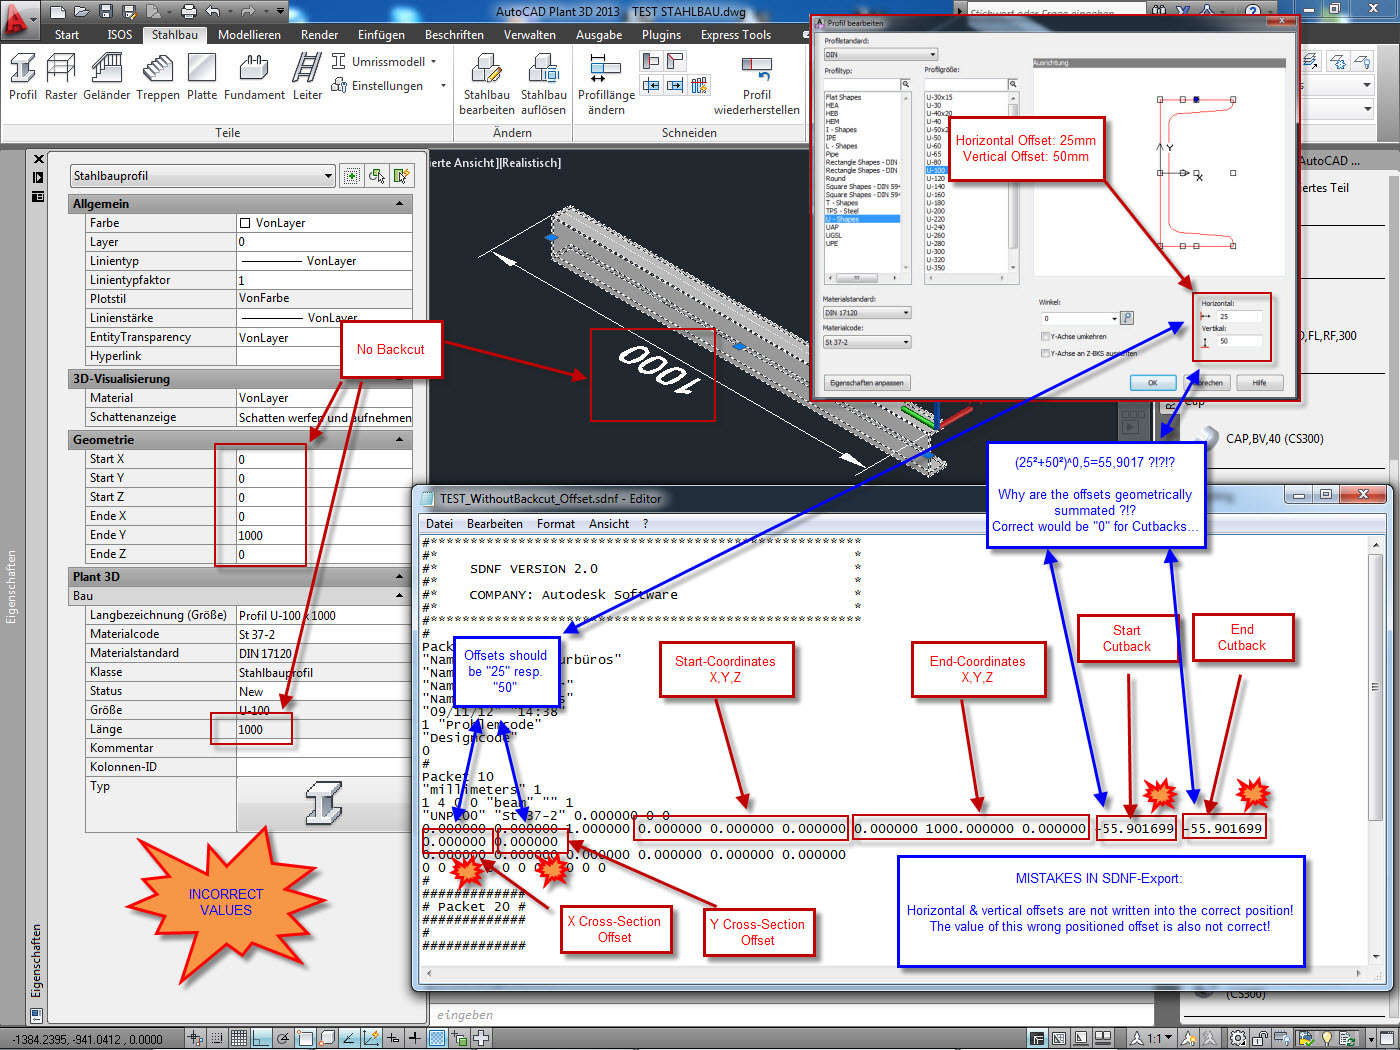Screen dimensions: 1400x1050
Task: Click quick select icon in properties palette
Action: click(401, 176)
